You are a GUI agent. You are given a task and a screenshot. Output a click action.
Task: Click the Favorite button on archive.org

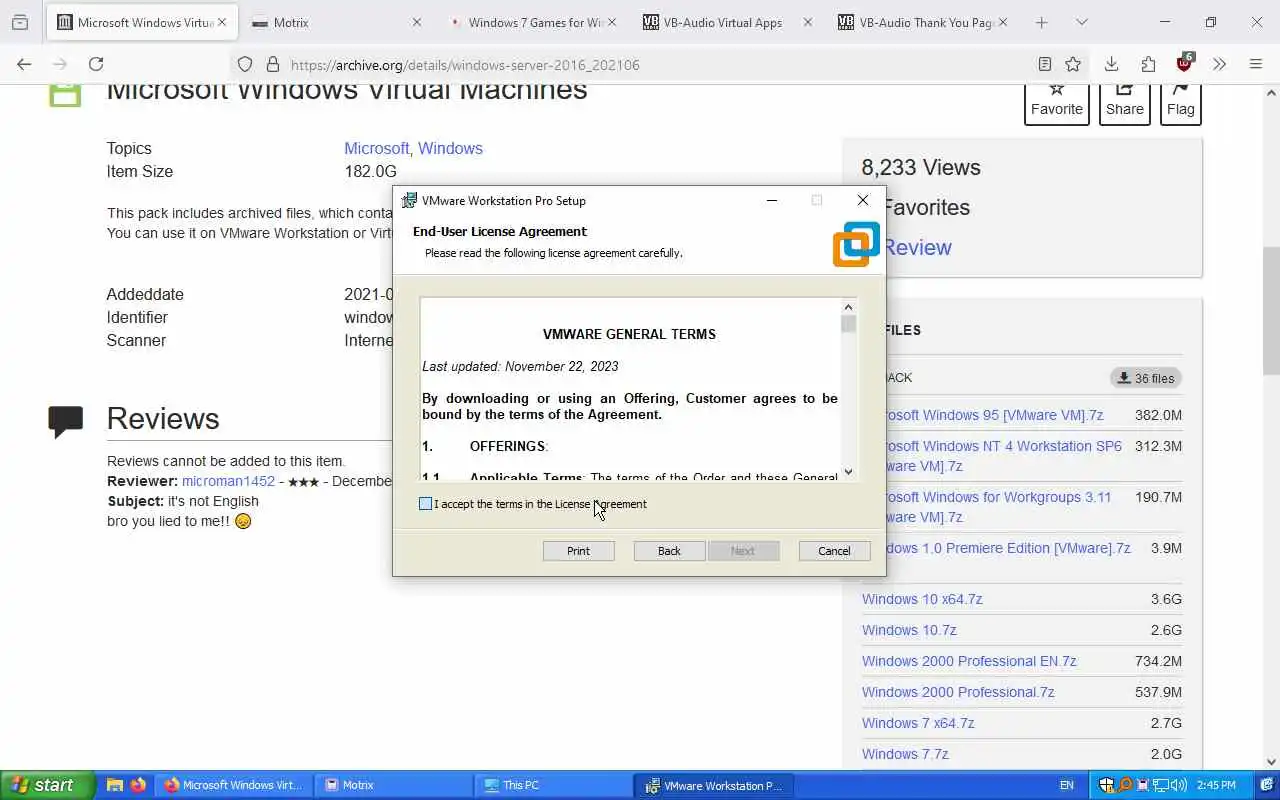1056,104
